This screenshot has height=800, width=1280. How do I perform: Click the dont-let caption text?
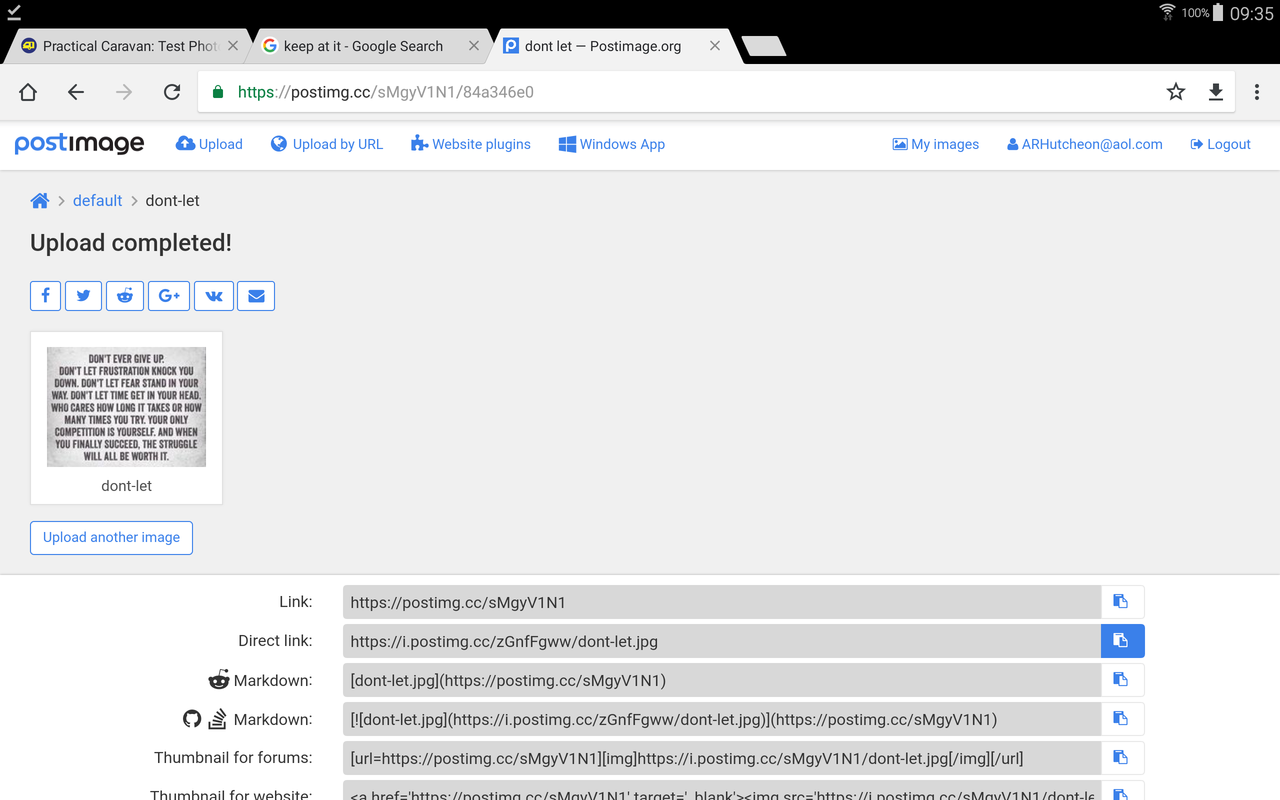[126, 486]
